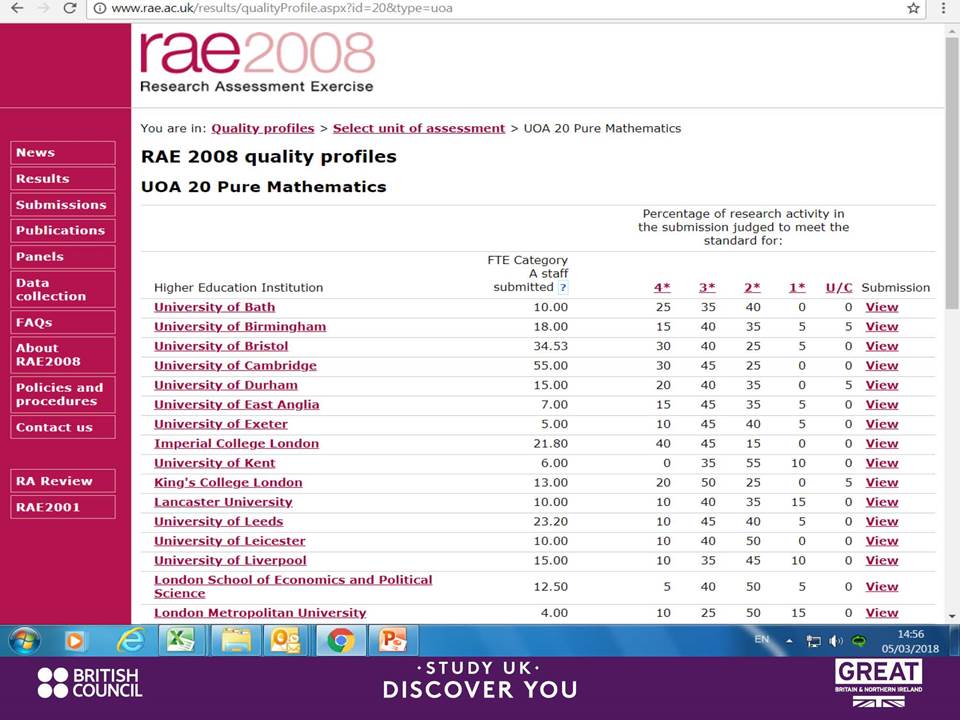The image size is (960, 720).
Task: Open the Chrome three-dot menu
Action: click(x=943, y=8)
